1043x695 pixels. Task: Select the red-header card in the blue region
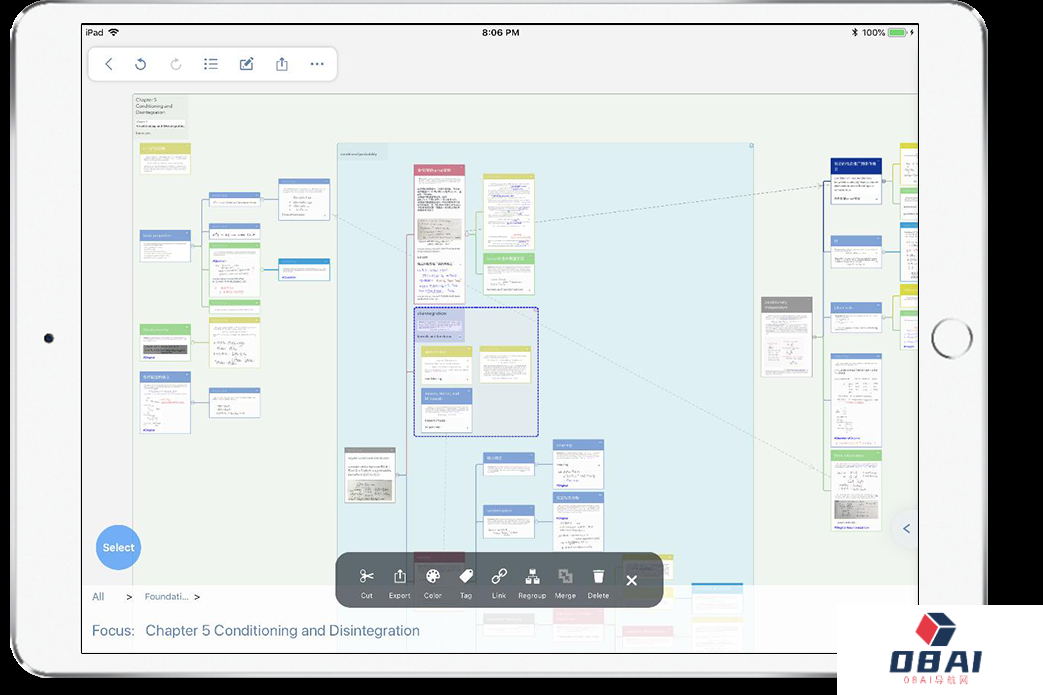(x=439, y=234)
